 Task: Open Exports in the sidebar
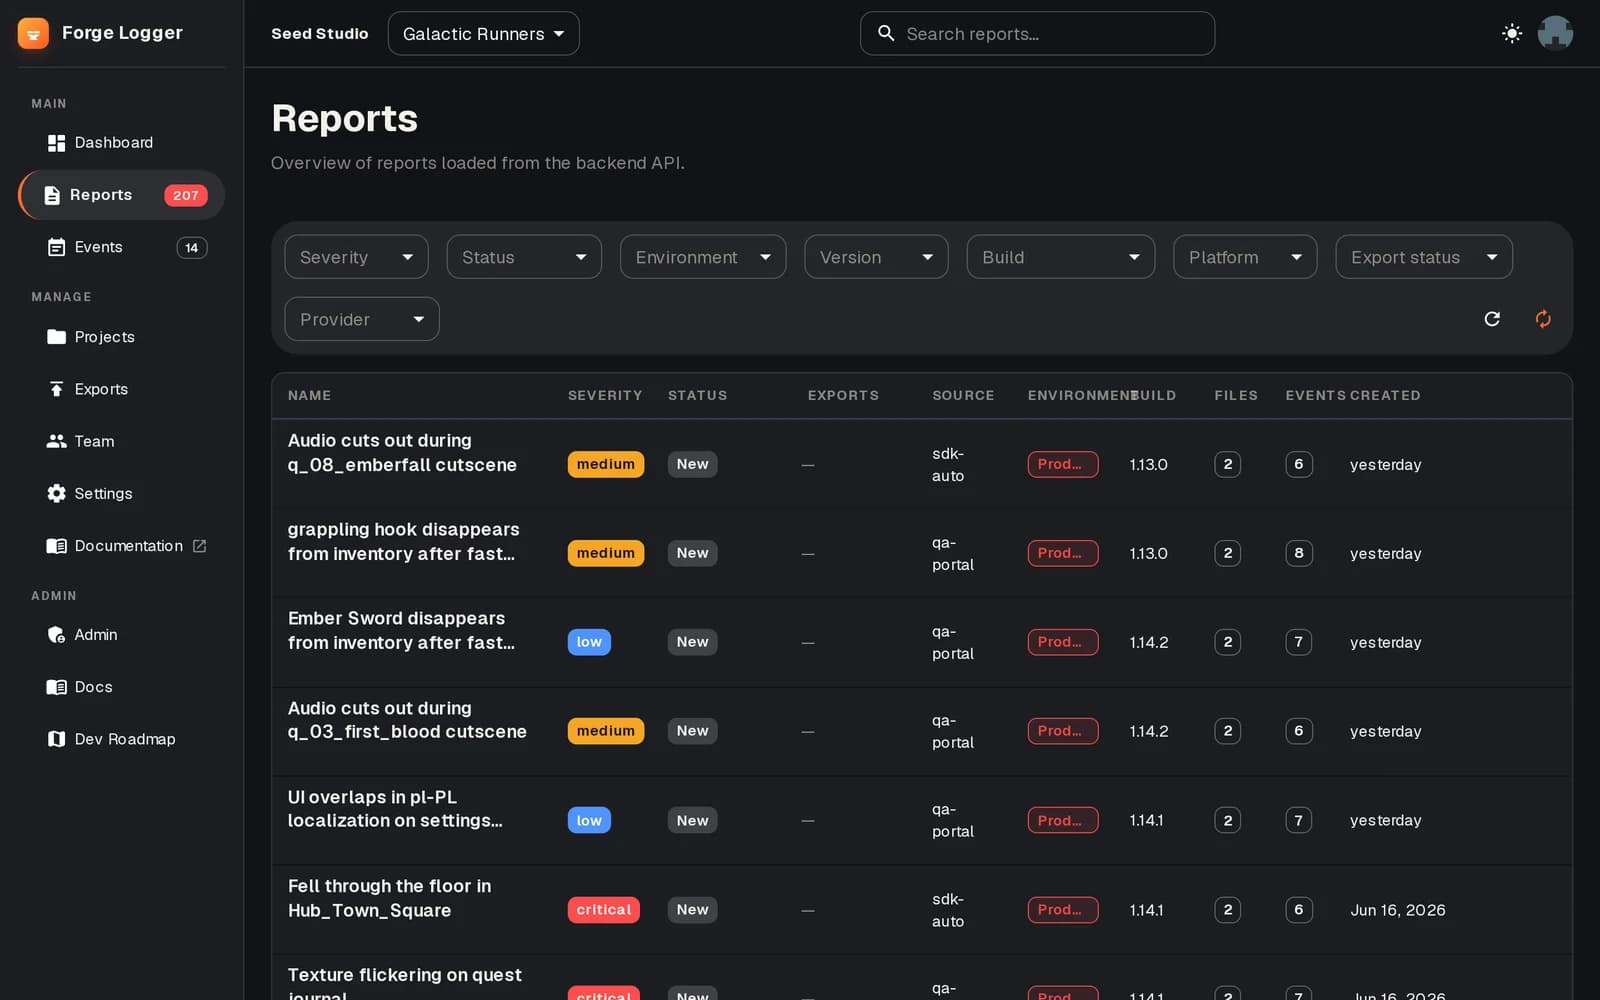point(121,389)
